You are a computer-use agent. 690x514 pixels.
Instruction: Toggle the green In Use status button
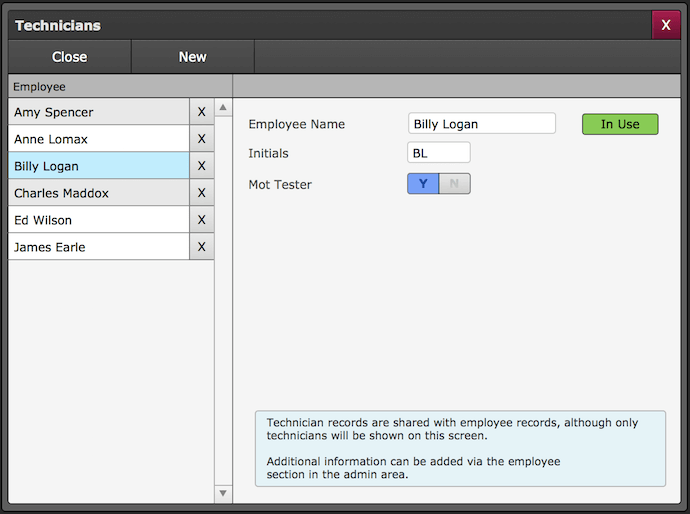620,124
